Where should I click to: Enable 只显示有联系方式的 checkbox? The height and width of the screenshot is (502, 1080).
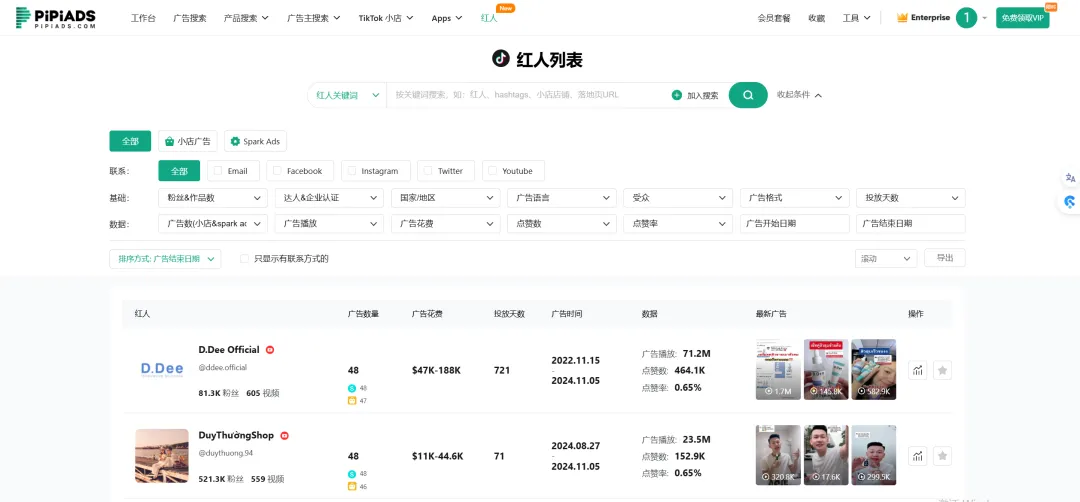[244, 259]
